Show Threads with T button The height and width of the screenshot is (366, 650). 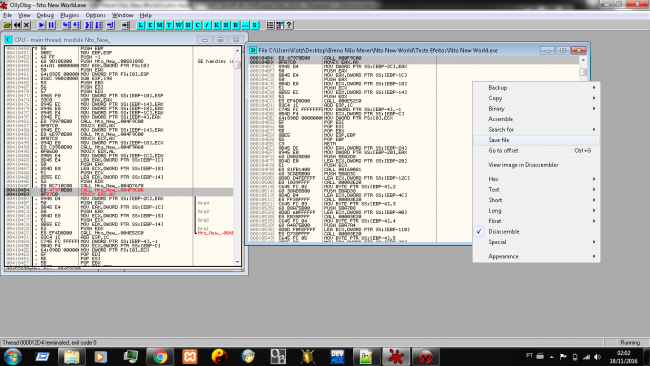pyautogui.click(x=169, y=25)
